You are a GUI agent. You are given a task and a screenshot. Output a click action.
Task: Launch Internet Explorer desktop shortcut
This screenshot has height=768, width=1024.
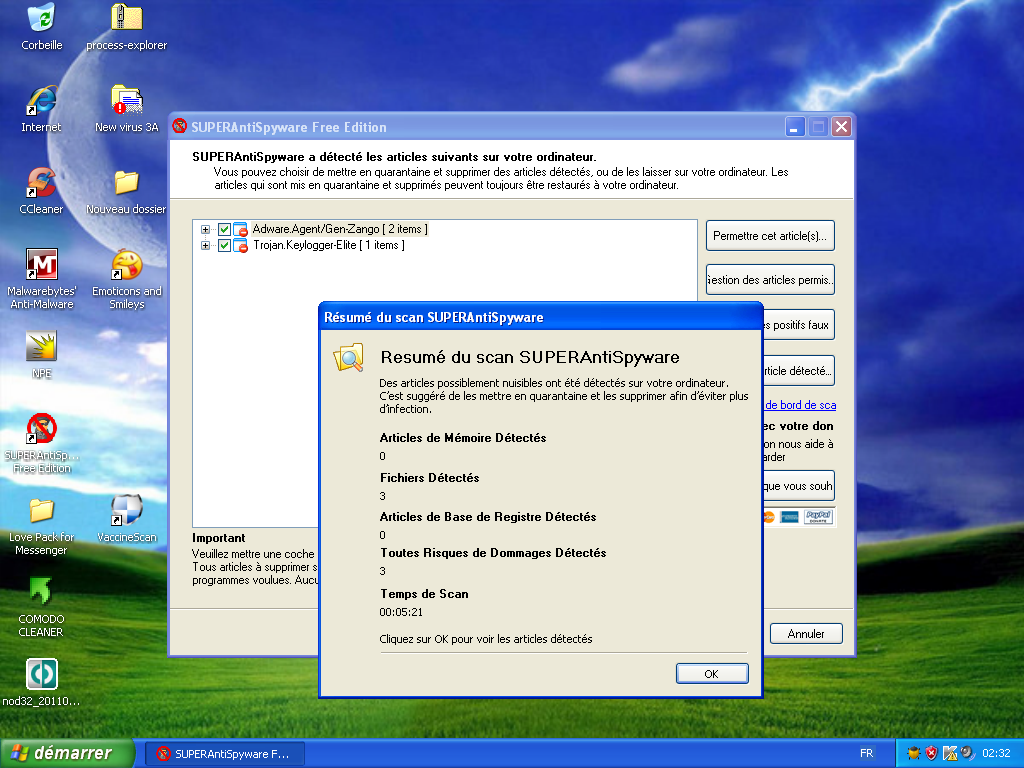point(42,101)
